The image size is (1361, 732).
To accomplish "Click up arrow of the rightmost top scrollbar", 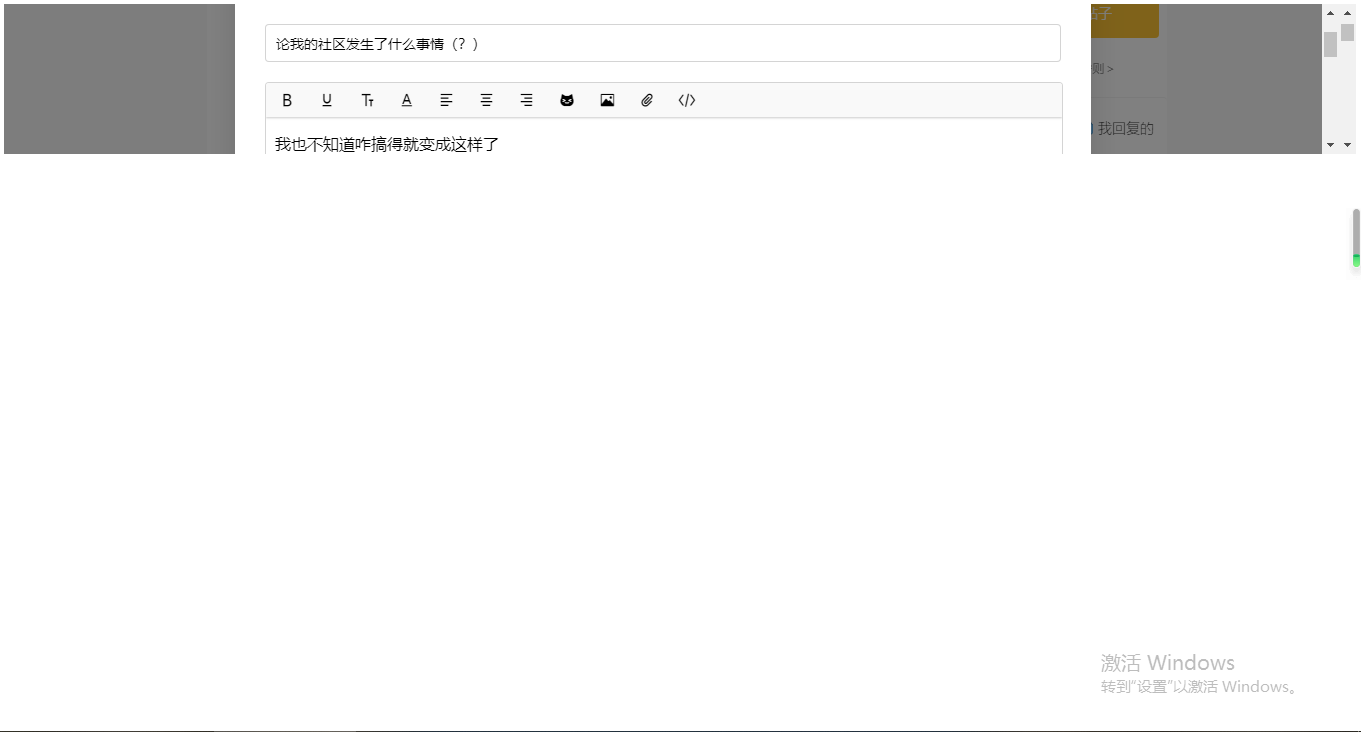I will point(1347,12).
